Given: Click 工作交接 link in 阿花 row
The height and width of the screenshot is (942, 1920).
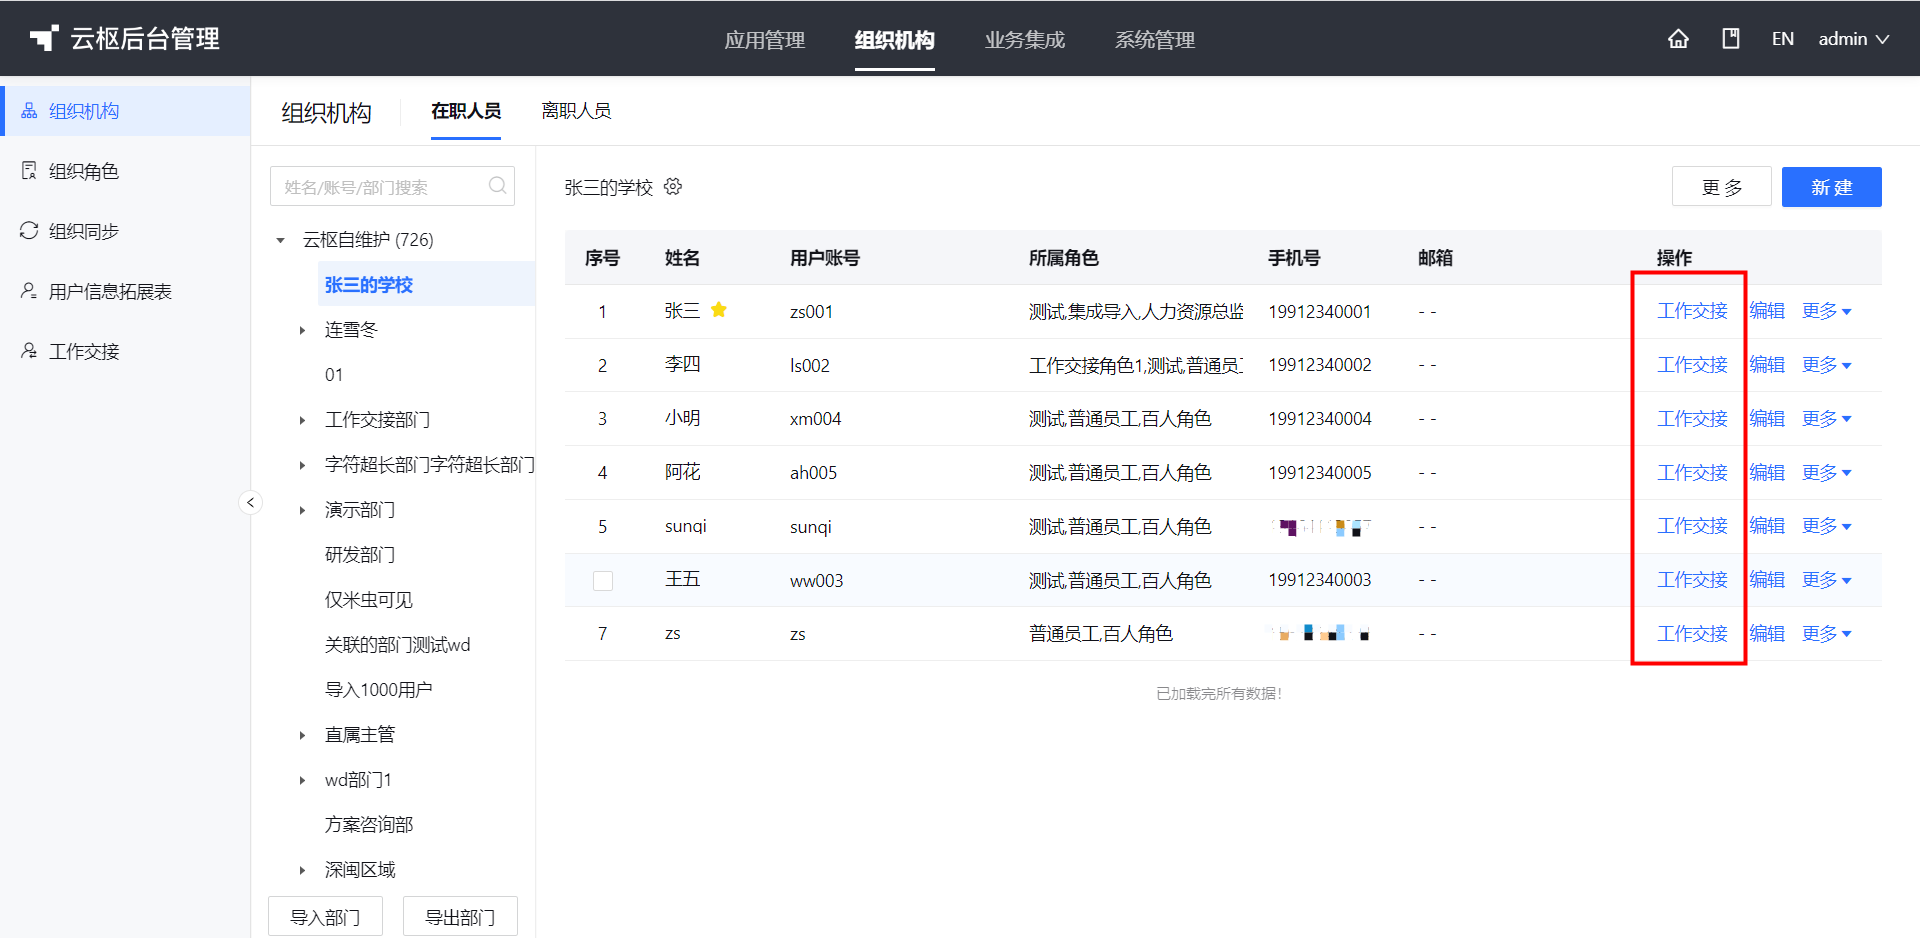Looking at the screenshot, I should pyautogui.click(x=1692, y=473).
